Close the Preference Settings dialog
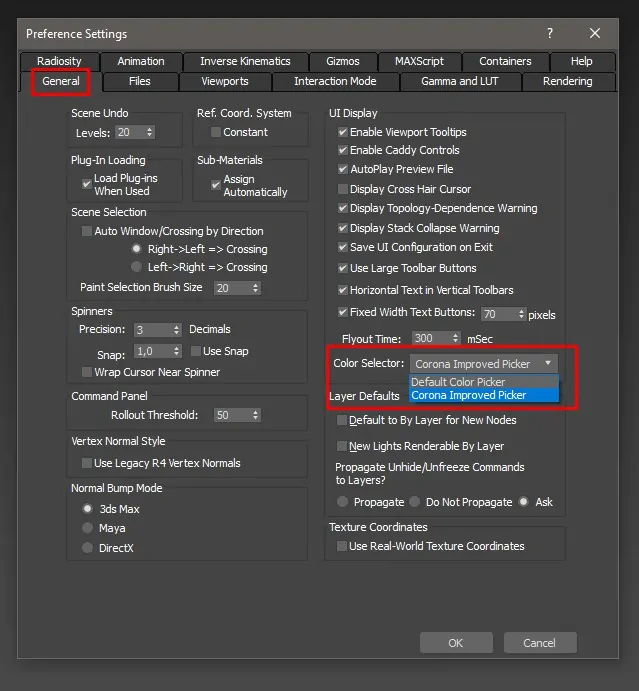The width and height of the screenshot is (639, 691). click(595, 33)
